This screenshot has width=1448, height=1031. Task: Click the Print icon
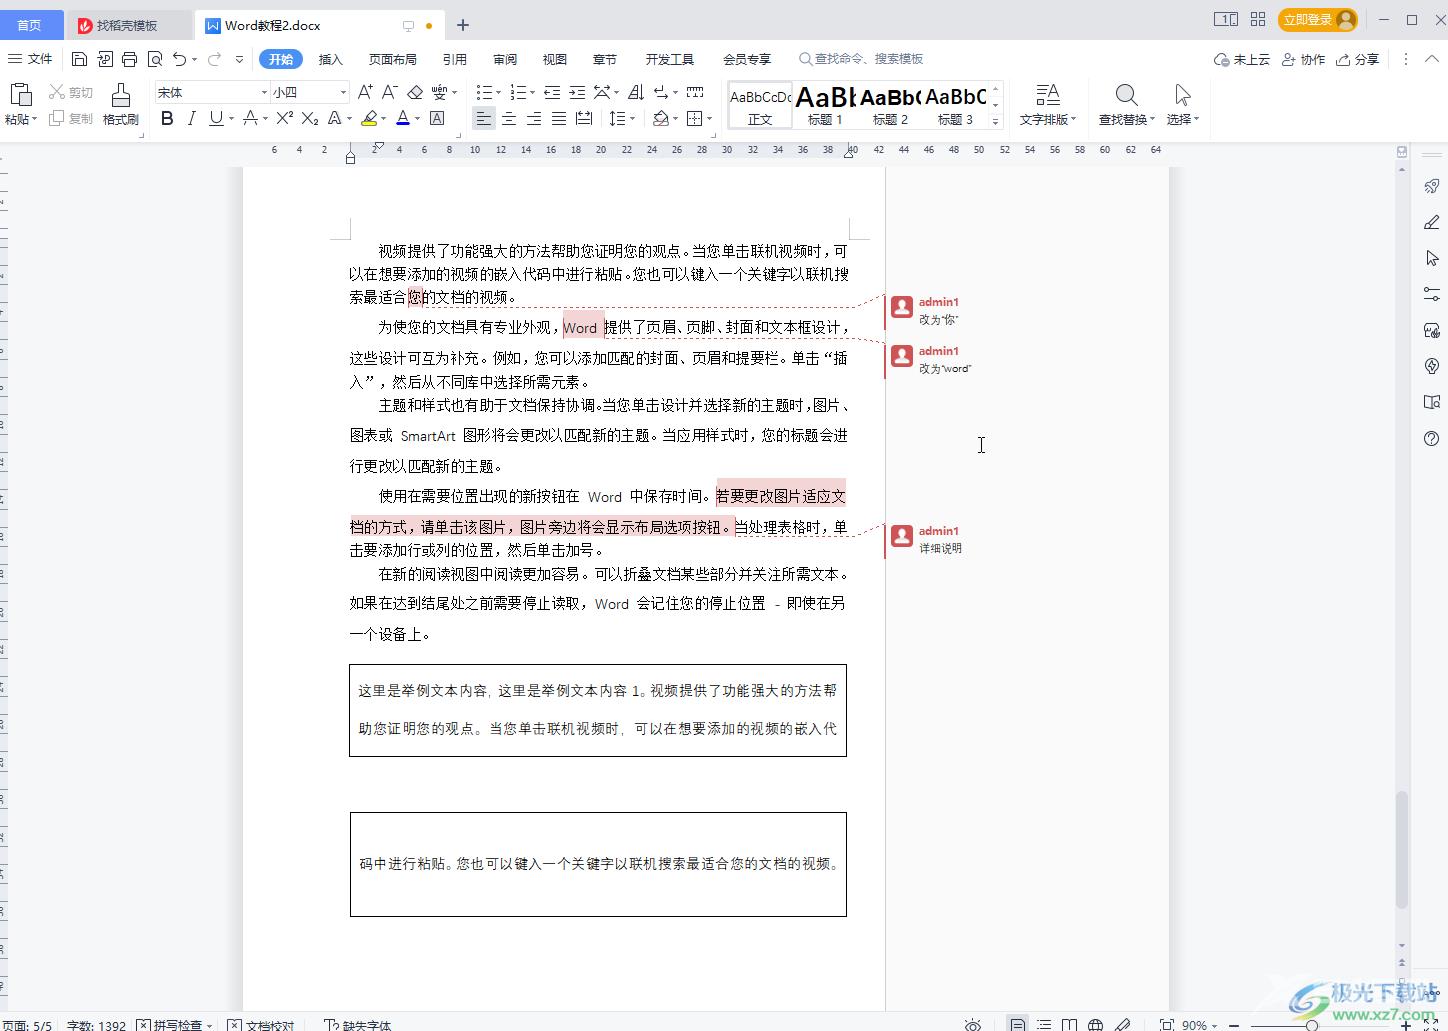pos(129,59)
